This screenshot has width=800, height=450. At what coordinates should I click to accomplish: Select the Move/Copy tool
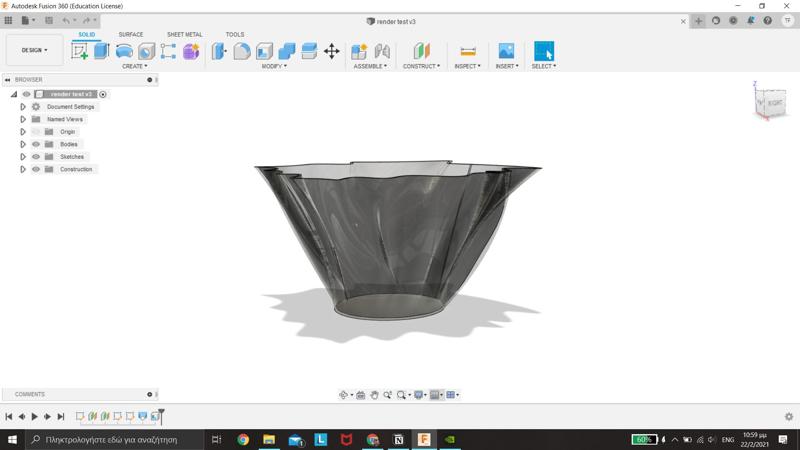coord(332,51)
